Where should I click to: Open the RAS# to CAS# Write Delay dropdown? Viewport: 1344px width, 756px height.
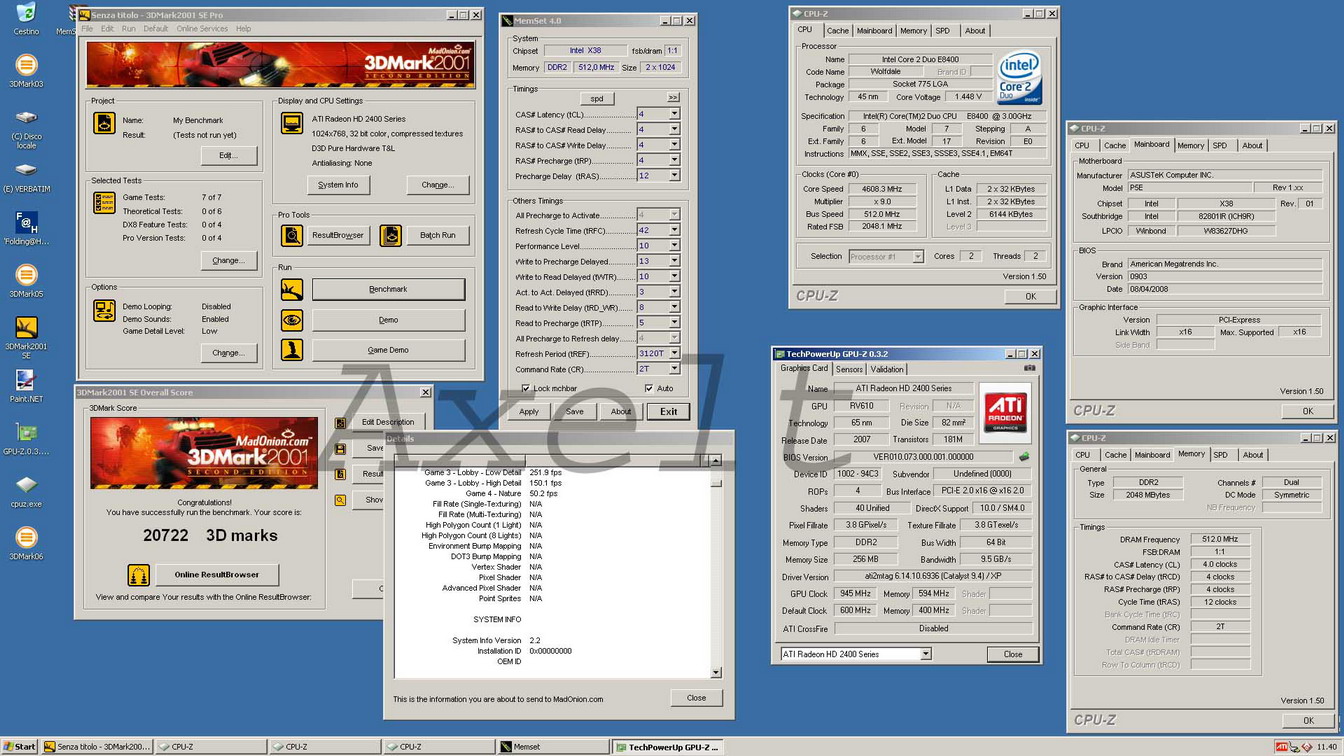(674, 145)
